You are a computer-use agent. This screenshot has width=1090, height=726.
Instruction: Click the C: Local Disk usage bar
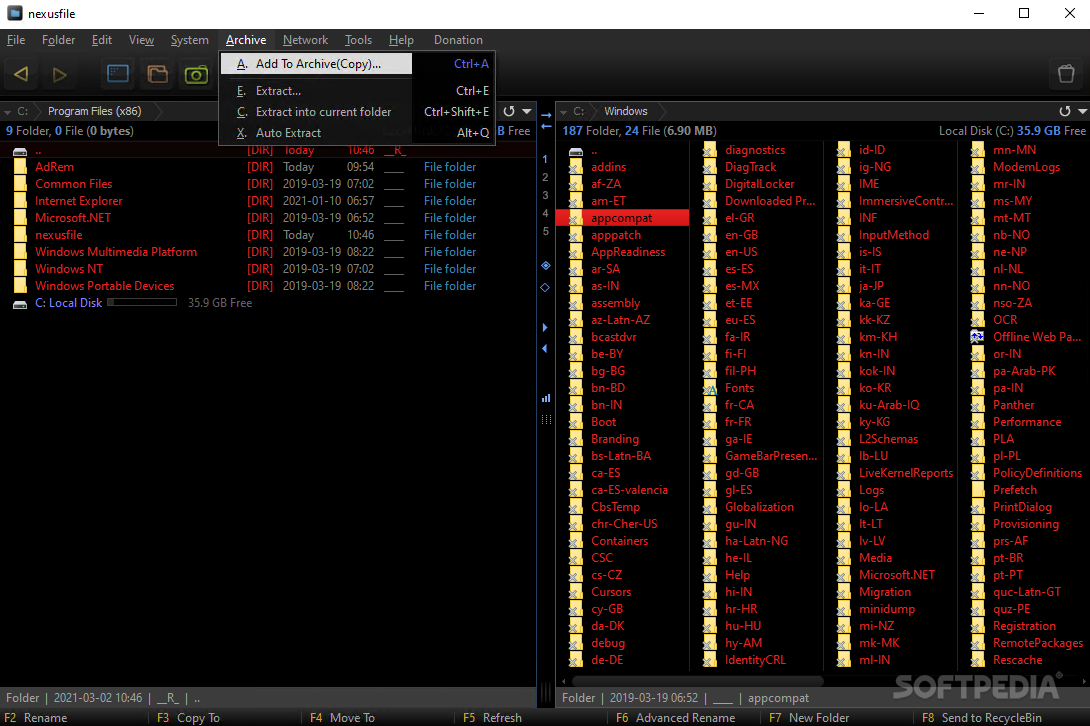[143, 303]
